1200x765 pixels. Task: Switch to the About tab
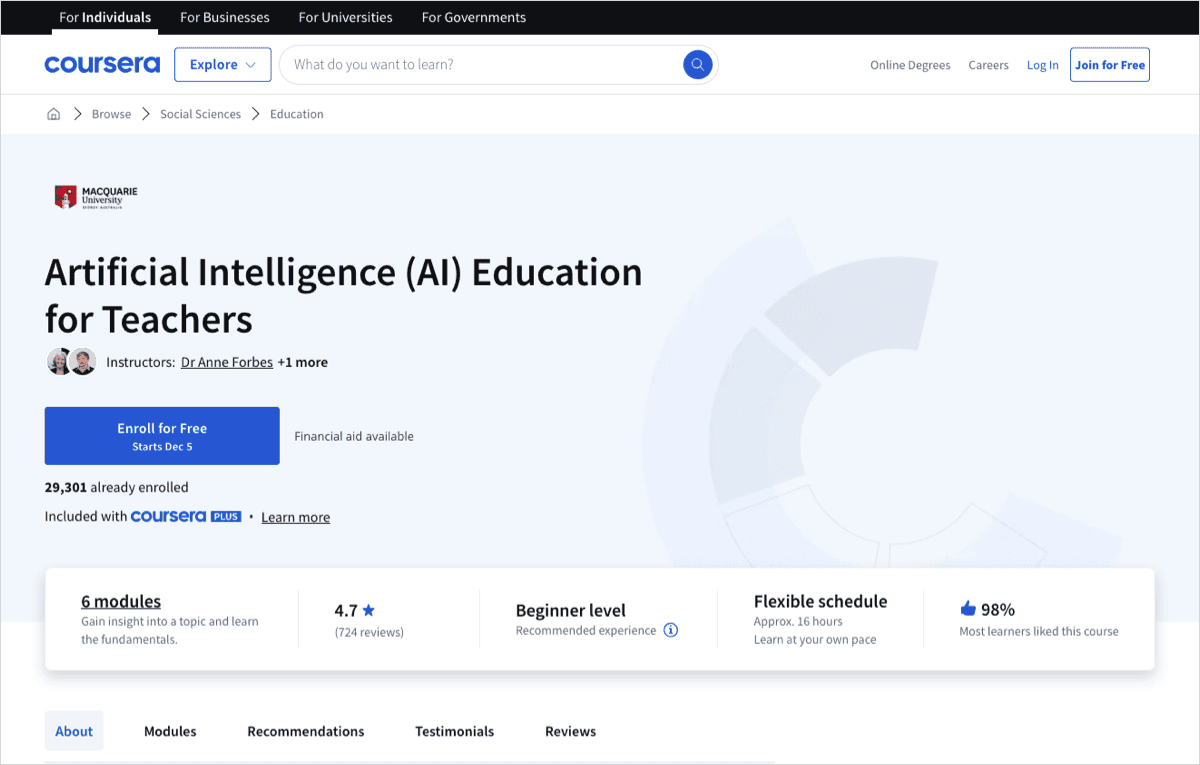click(74, 731)
